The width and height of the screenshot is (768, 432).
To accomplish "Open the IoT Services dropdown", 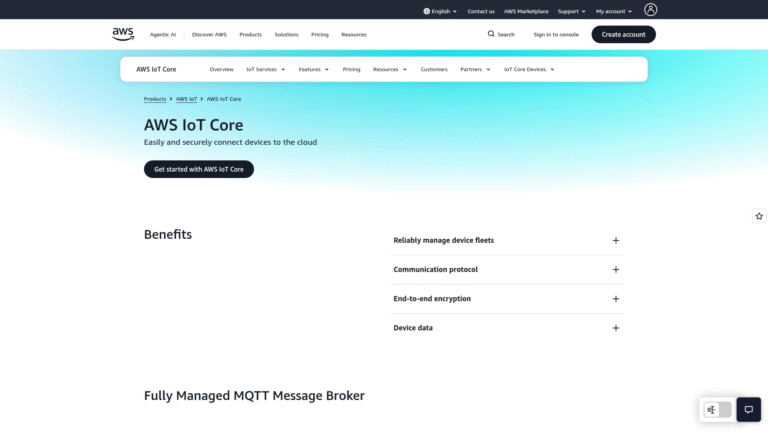I will (265, 70).
